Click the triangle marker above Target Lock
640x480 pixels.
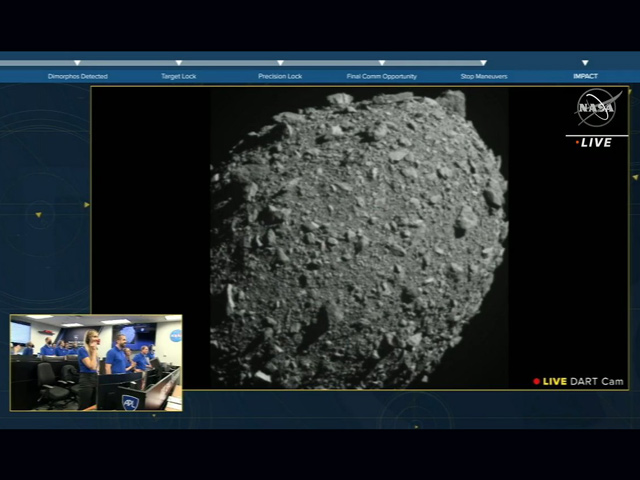(179, 63)
